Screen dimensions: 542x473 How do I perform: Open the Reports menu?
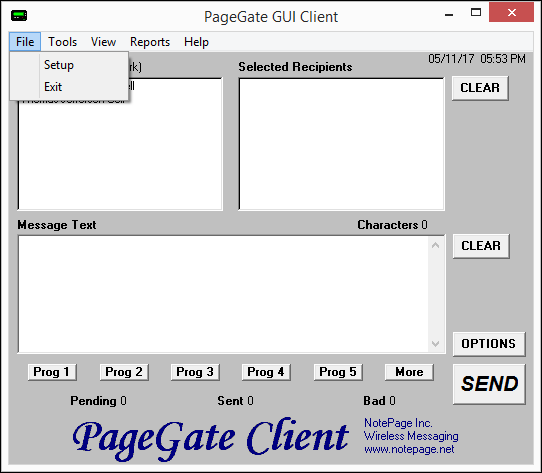coord(150,42)
